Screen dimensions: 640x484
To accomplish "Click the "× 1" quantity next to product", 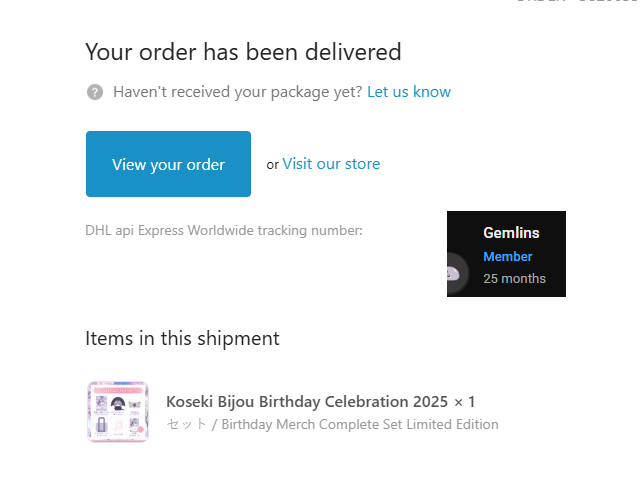I will [465, 402].
